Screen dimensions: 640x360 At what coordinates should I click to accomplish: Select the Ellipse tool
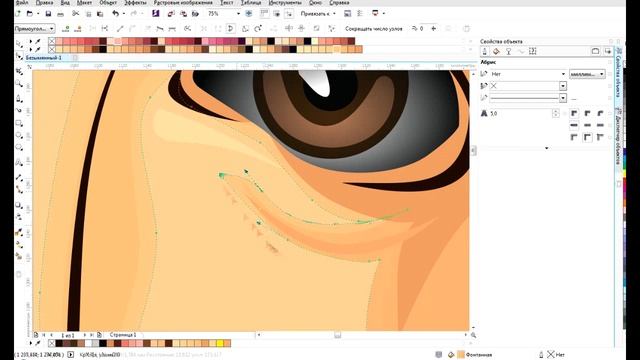[x=19, y=135]
